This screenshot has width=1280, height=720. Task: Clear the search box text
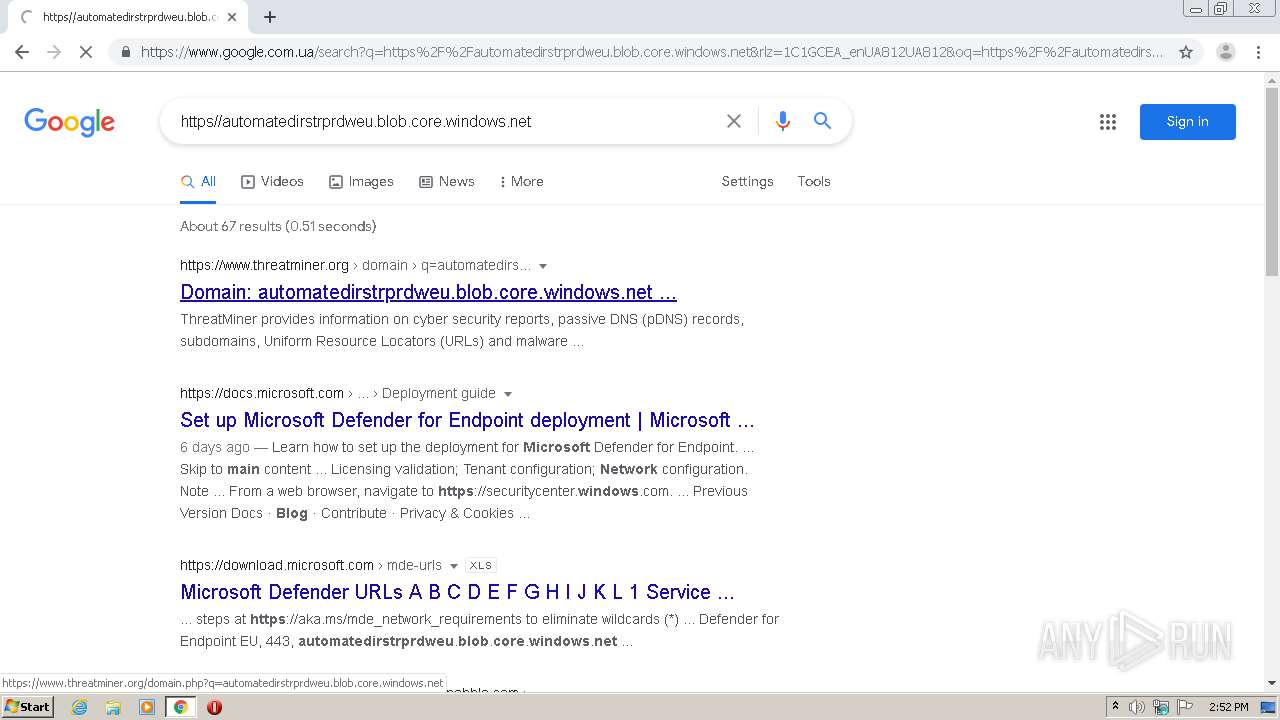[734, 121]
